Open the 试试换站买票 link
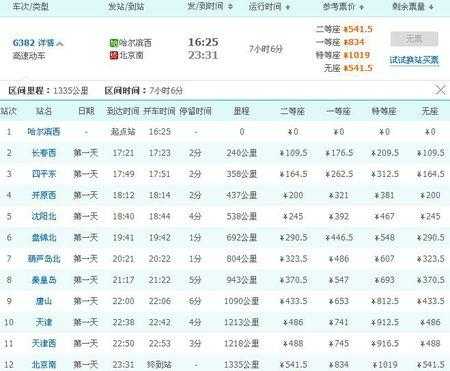This screenshot has height=371, width=450. 414,60
